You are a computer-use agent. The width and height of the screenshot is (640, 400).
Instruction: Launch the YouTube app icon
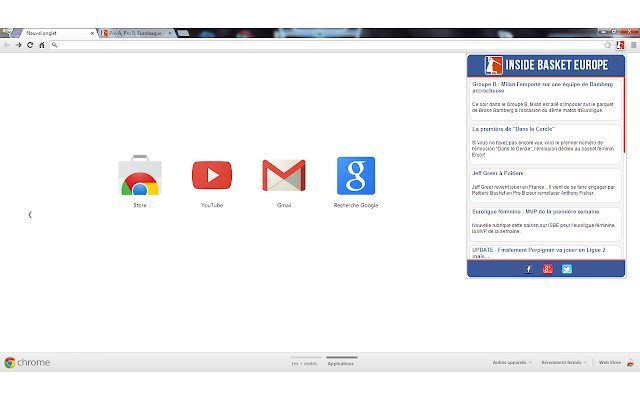point(212,175)
